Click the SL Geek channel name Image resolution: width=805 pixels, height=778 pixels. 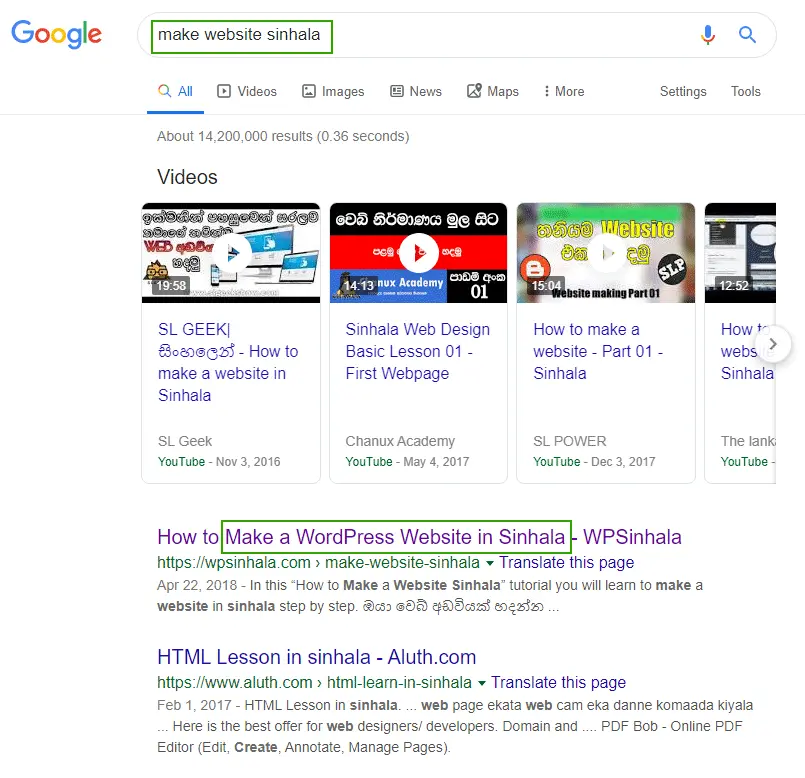pyautogui.click(x=185, y=441)
